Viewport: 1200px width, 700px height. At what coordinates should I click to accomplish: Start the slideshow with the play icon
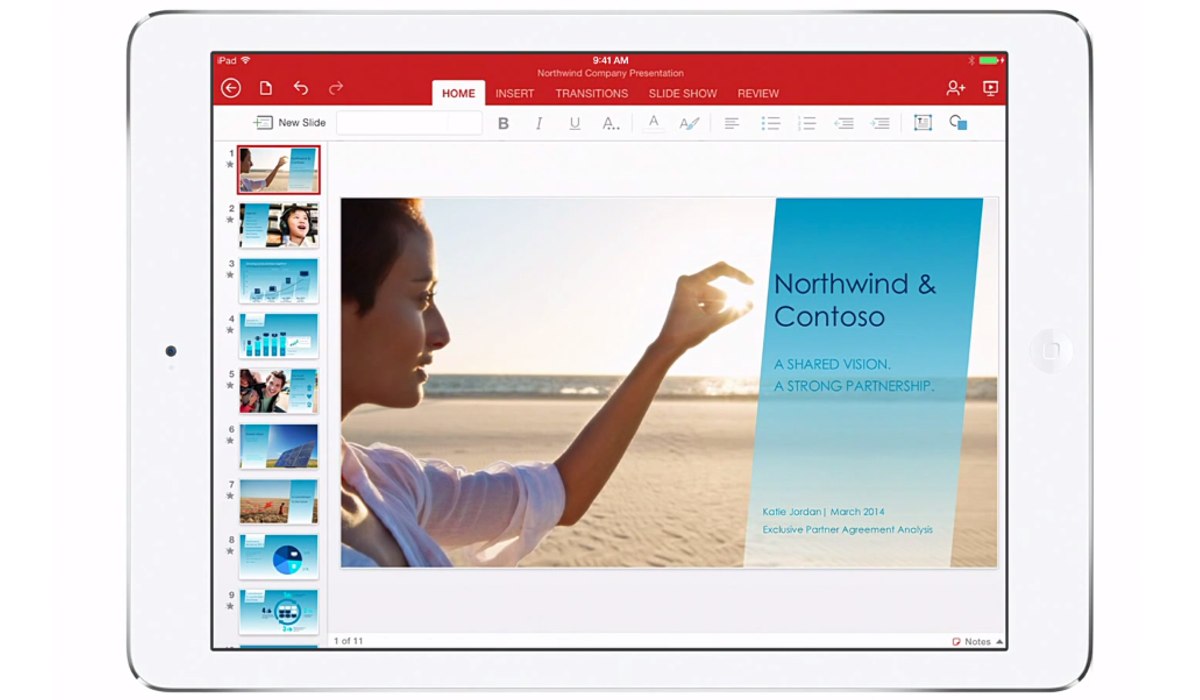click(990, 88)
